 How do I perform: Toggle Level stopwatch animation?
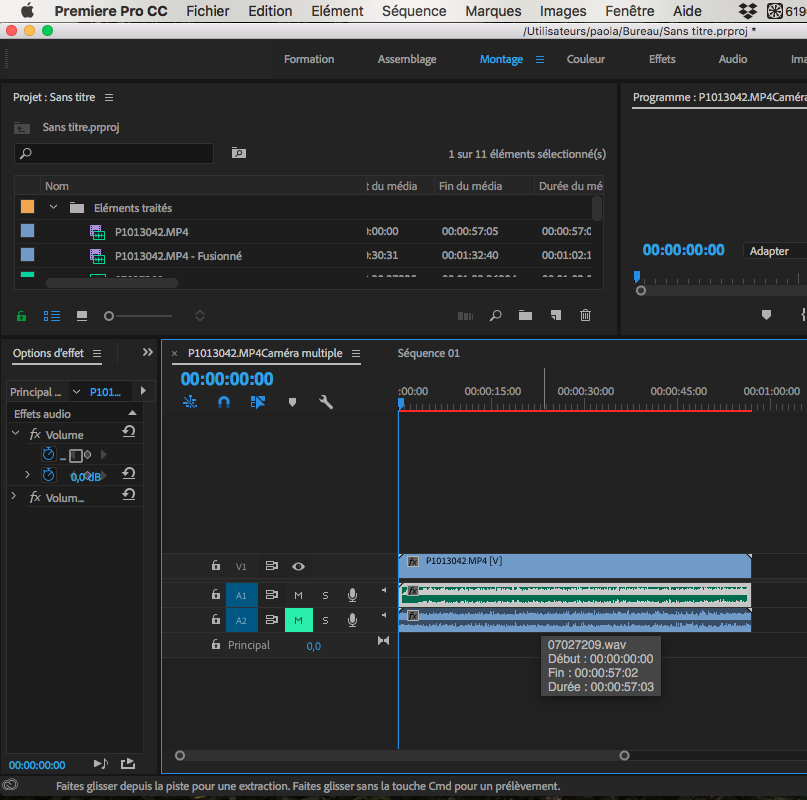pyautogui.click(x=48, y=475)
